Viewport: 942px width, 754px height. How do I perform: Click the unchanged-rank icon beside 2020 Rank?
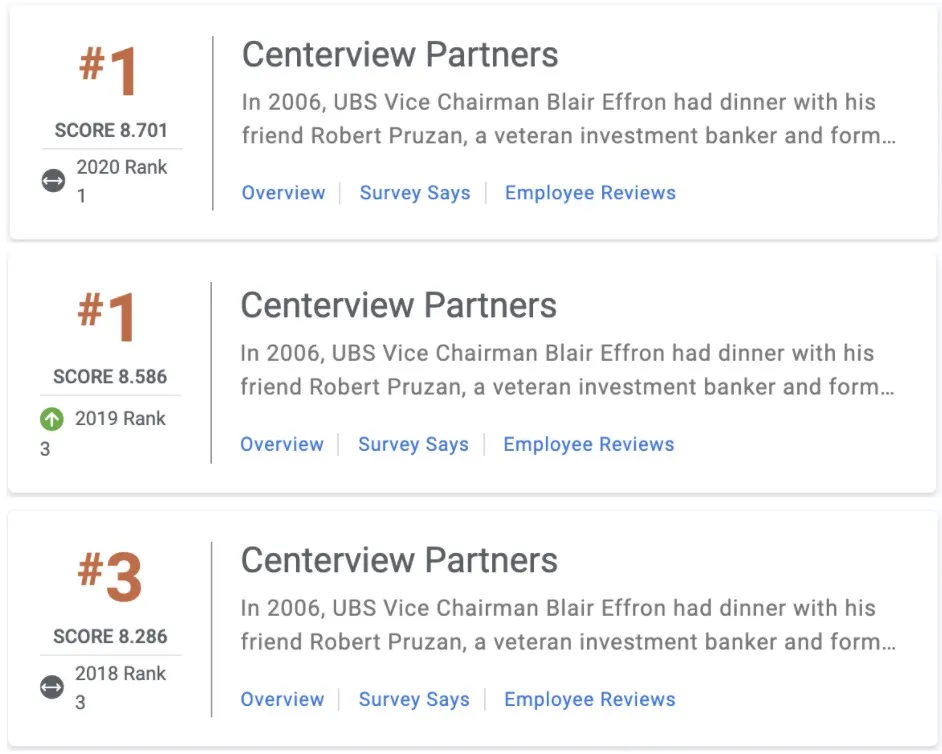[x=53, y=181]
